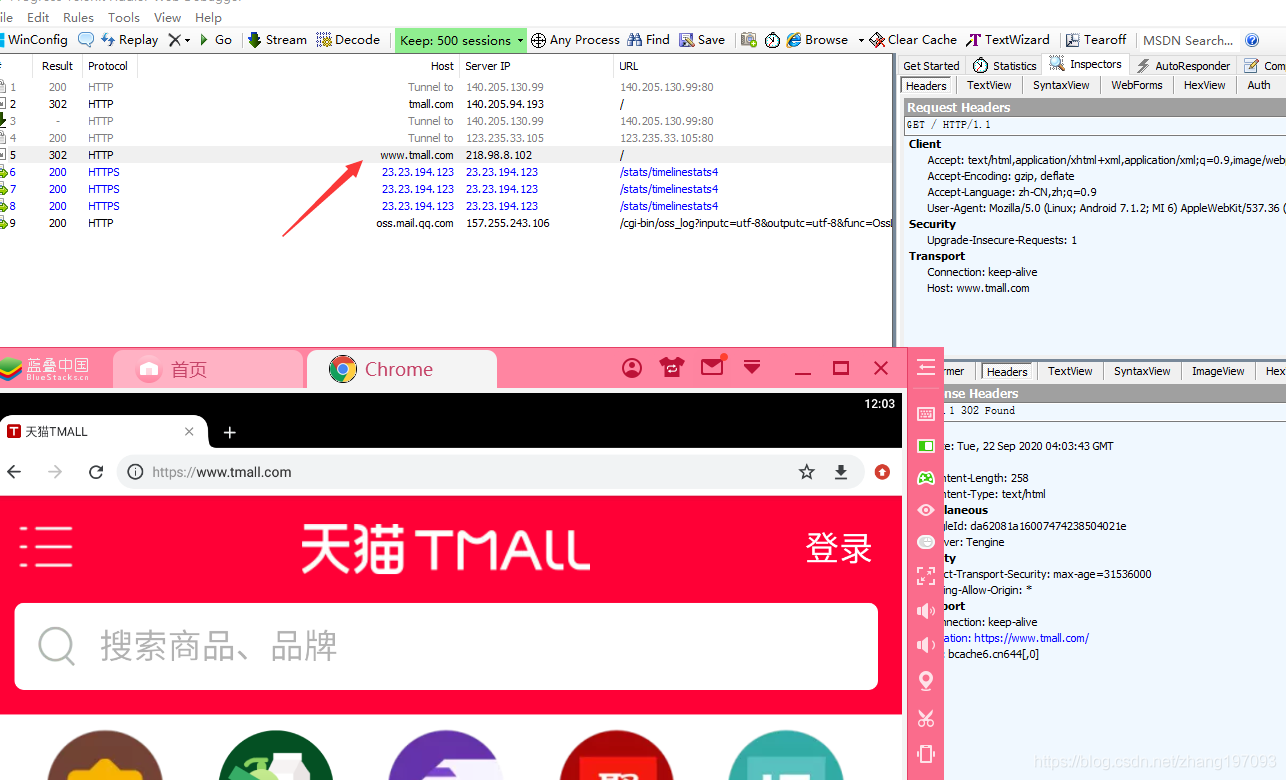Screen dimensions: 1286x780
Task: Click the 登录 login link on Tmall
Action: [x=839, y=548]
